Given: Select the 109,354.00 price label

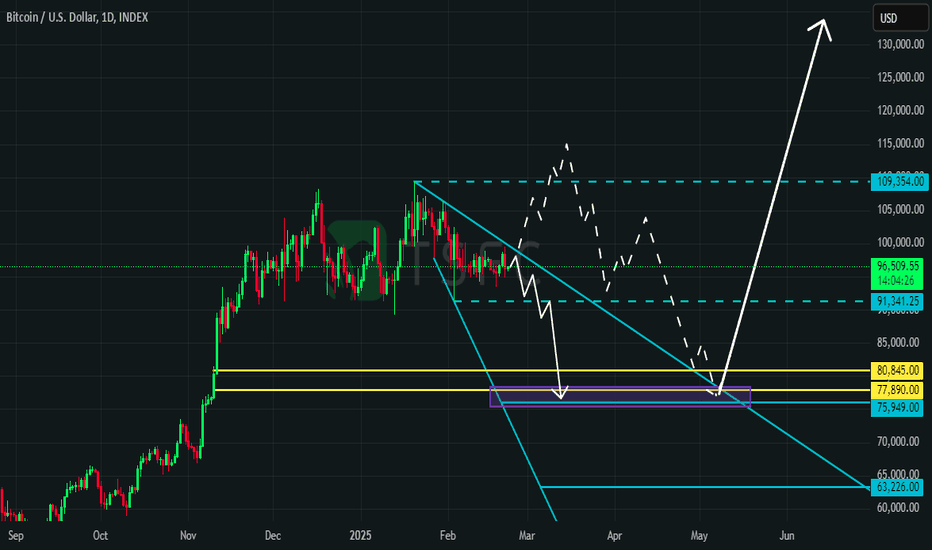Looking at the screenshot, I should pos(898,181).
